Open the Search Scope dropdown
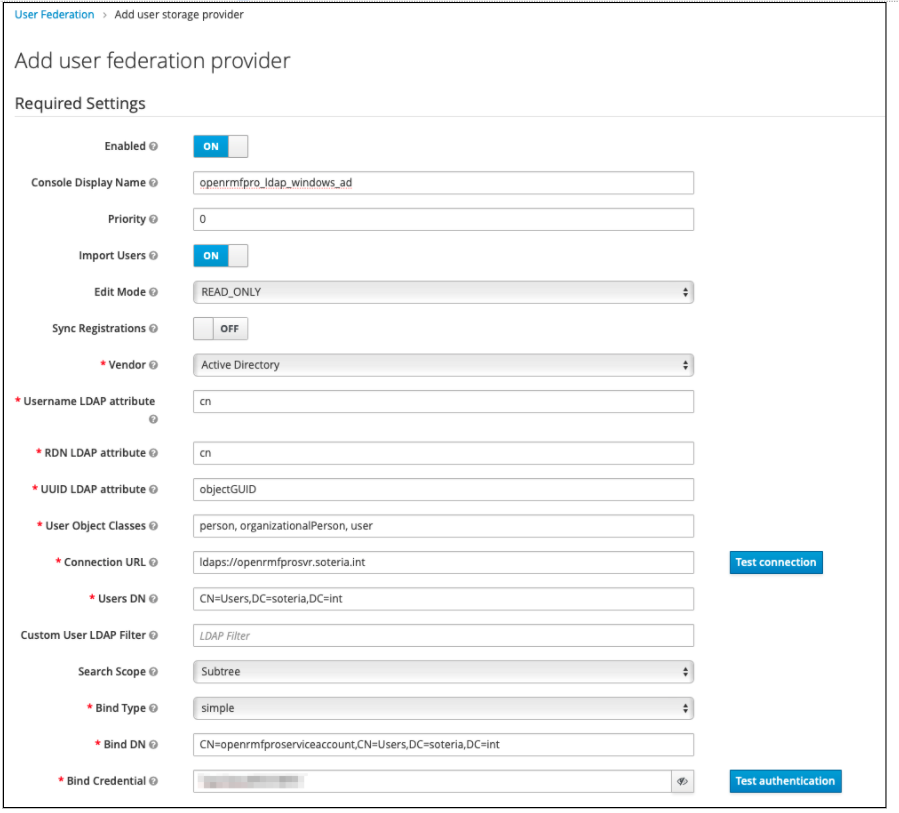Image resolution: width=899 pixels, height=813 pixels. (443, 671)
